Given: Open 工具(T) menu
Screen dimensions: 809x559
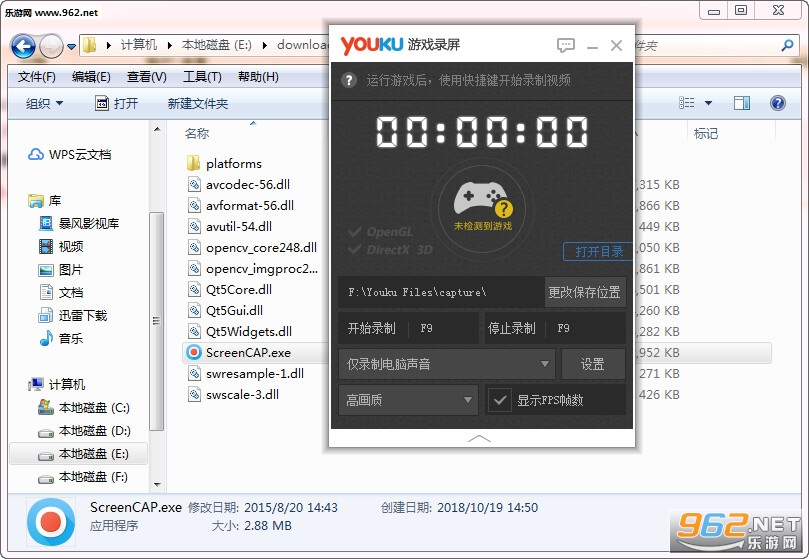Looking at the screenshot, I should (202, 77).
